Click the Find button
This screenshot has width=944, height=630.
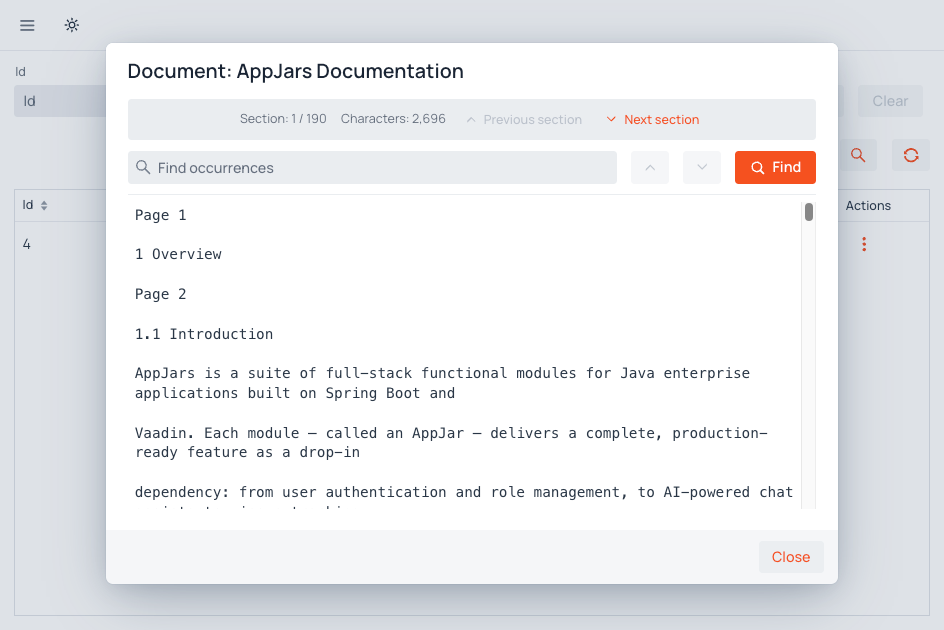click(x=775, y=167)
